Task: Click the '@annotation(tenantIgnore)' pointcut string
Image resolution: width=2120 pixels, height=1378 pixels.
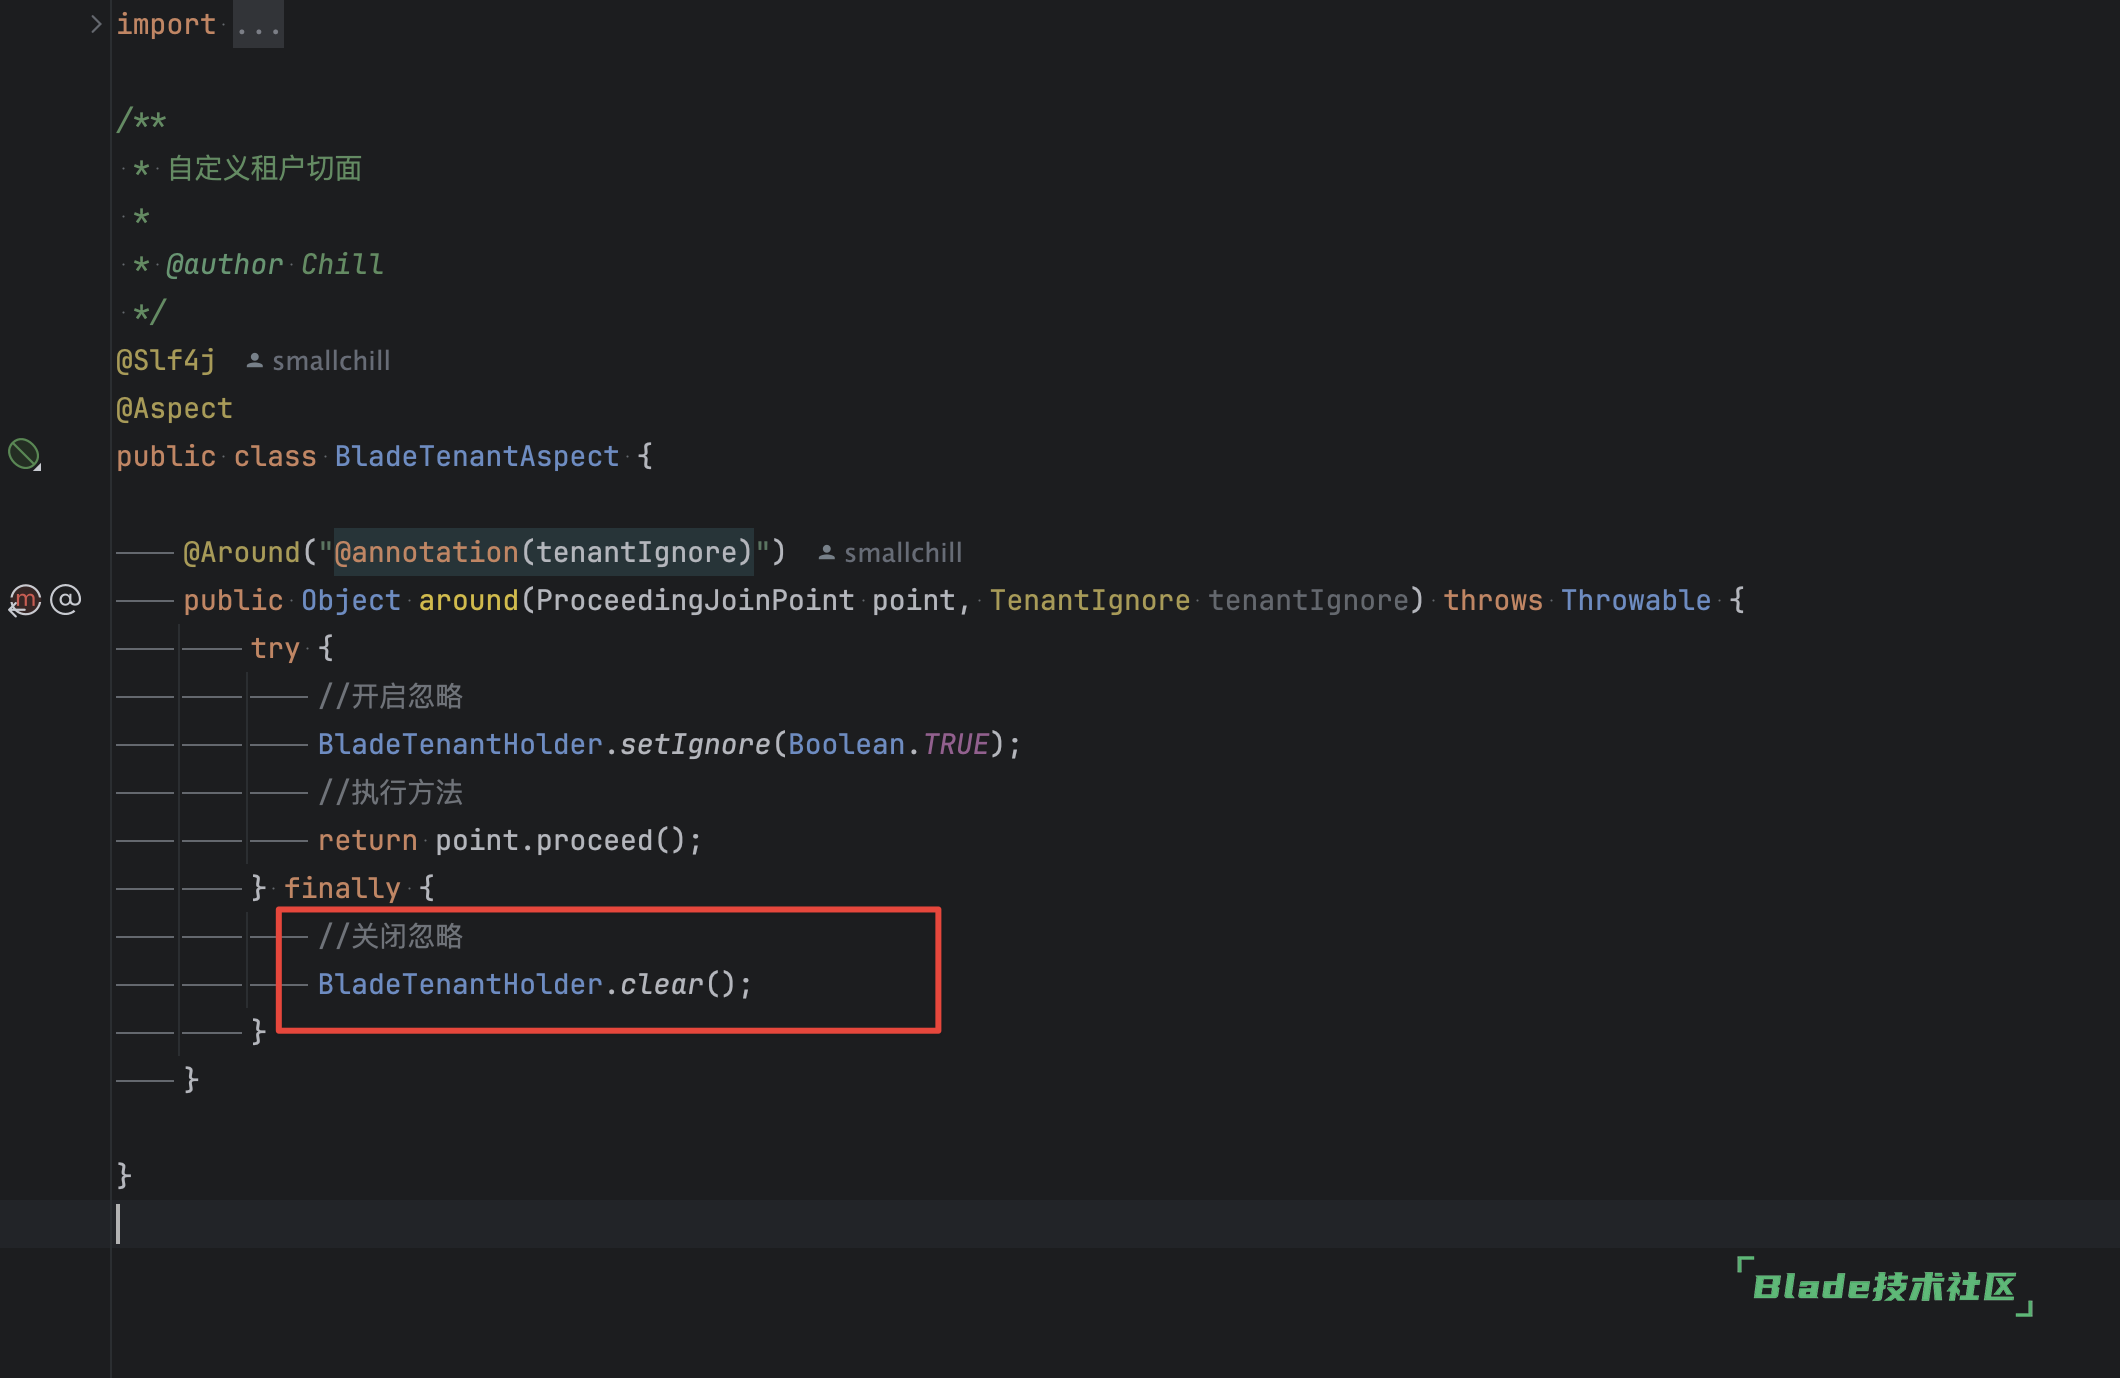Action: tap(543, 552)
